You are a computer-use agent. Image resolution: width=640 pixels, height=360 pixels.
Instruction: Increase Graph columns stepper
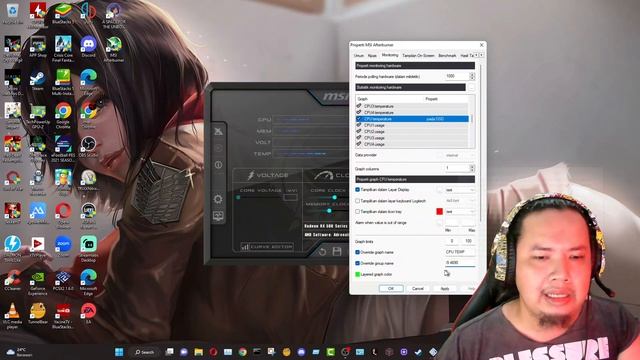472,167
